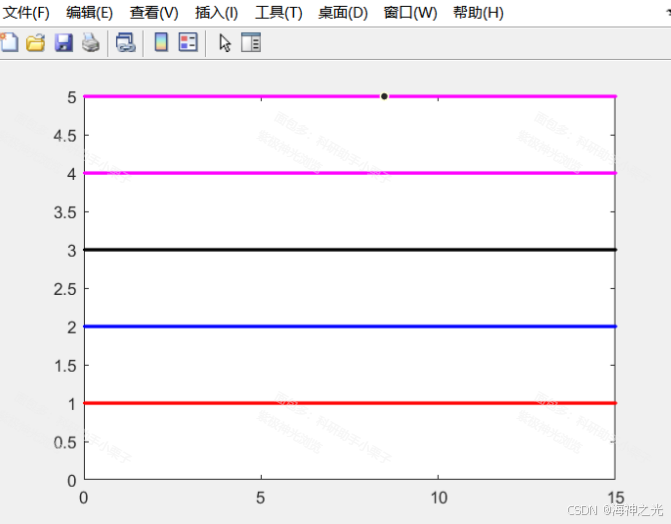Print the figure with printer icon
The height and width of the screenshot is (524, 671).
coord(90,43)
